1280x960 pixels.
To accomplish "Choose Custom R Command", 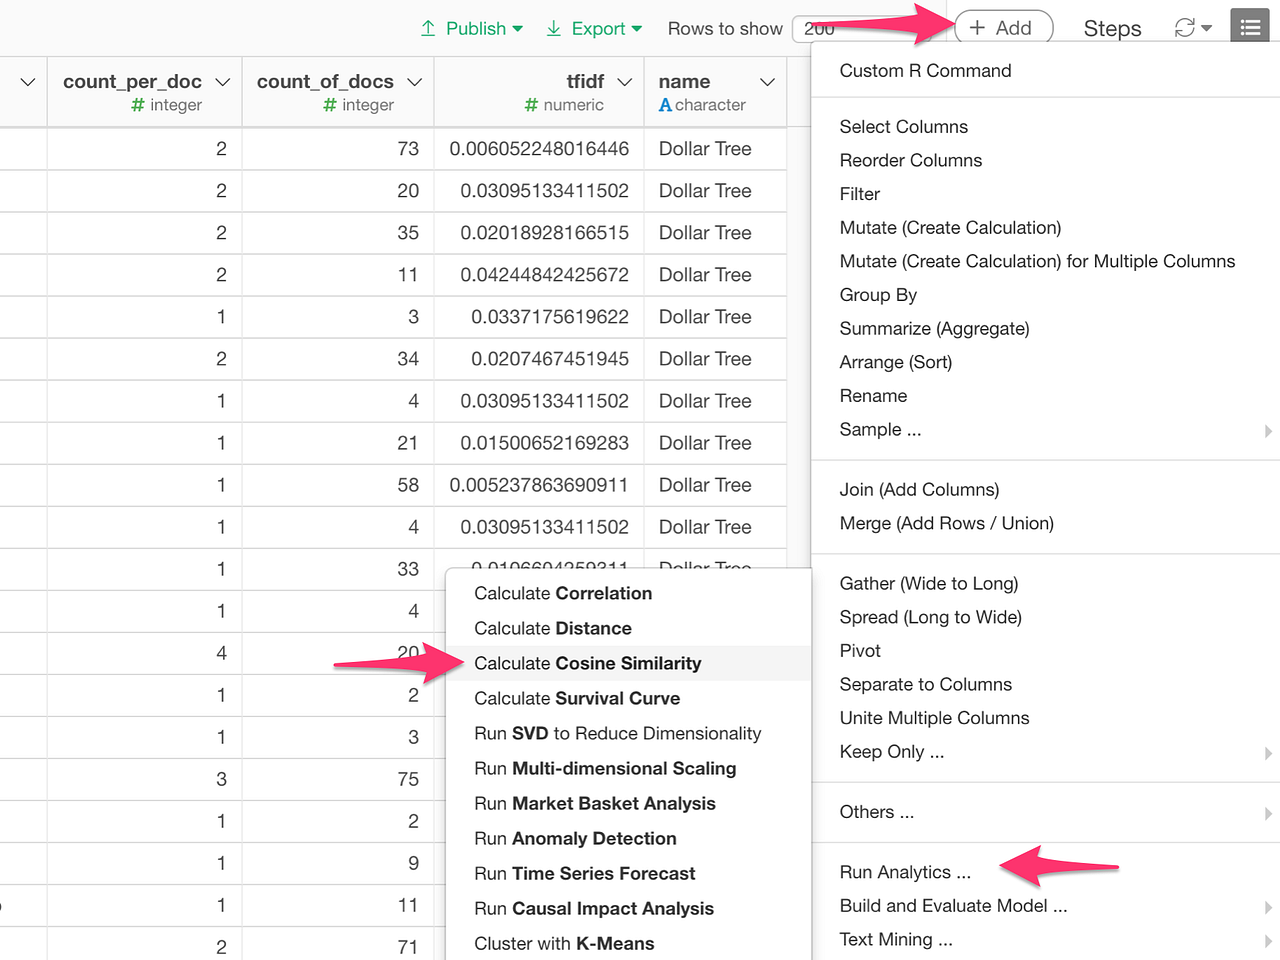I will 925,70.
